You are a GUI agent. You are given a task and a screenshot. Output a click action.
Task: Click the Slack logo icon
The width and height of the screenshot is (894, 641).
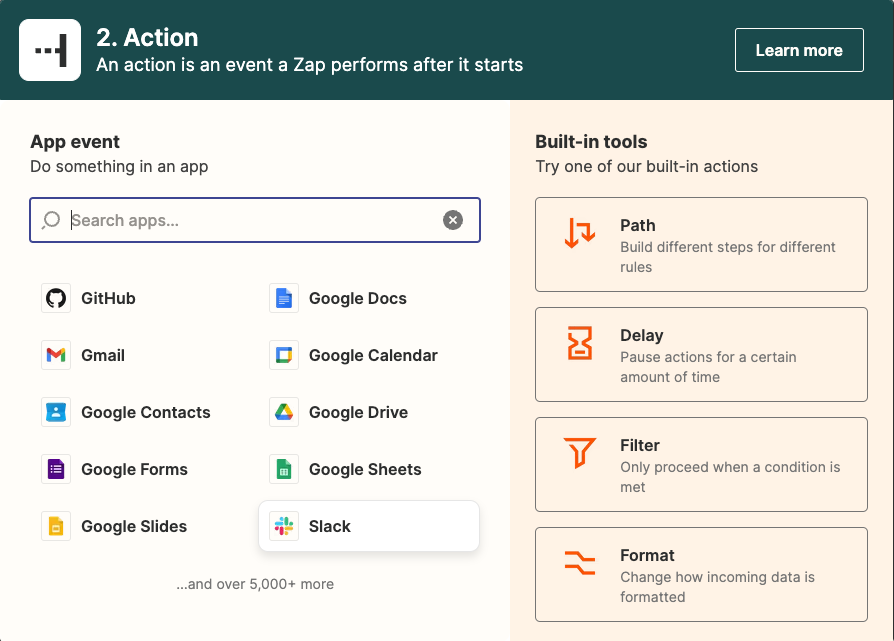[x=284, y=526]
